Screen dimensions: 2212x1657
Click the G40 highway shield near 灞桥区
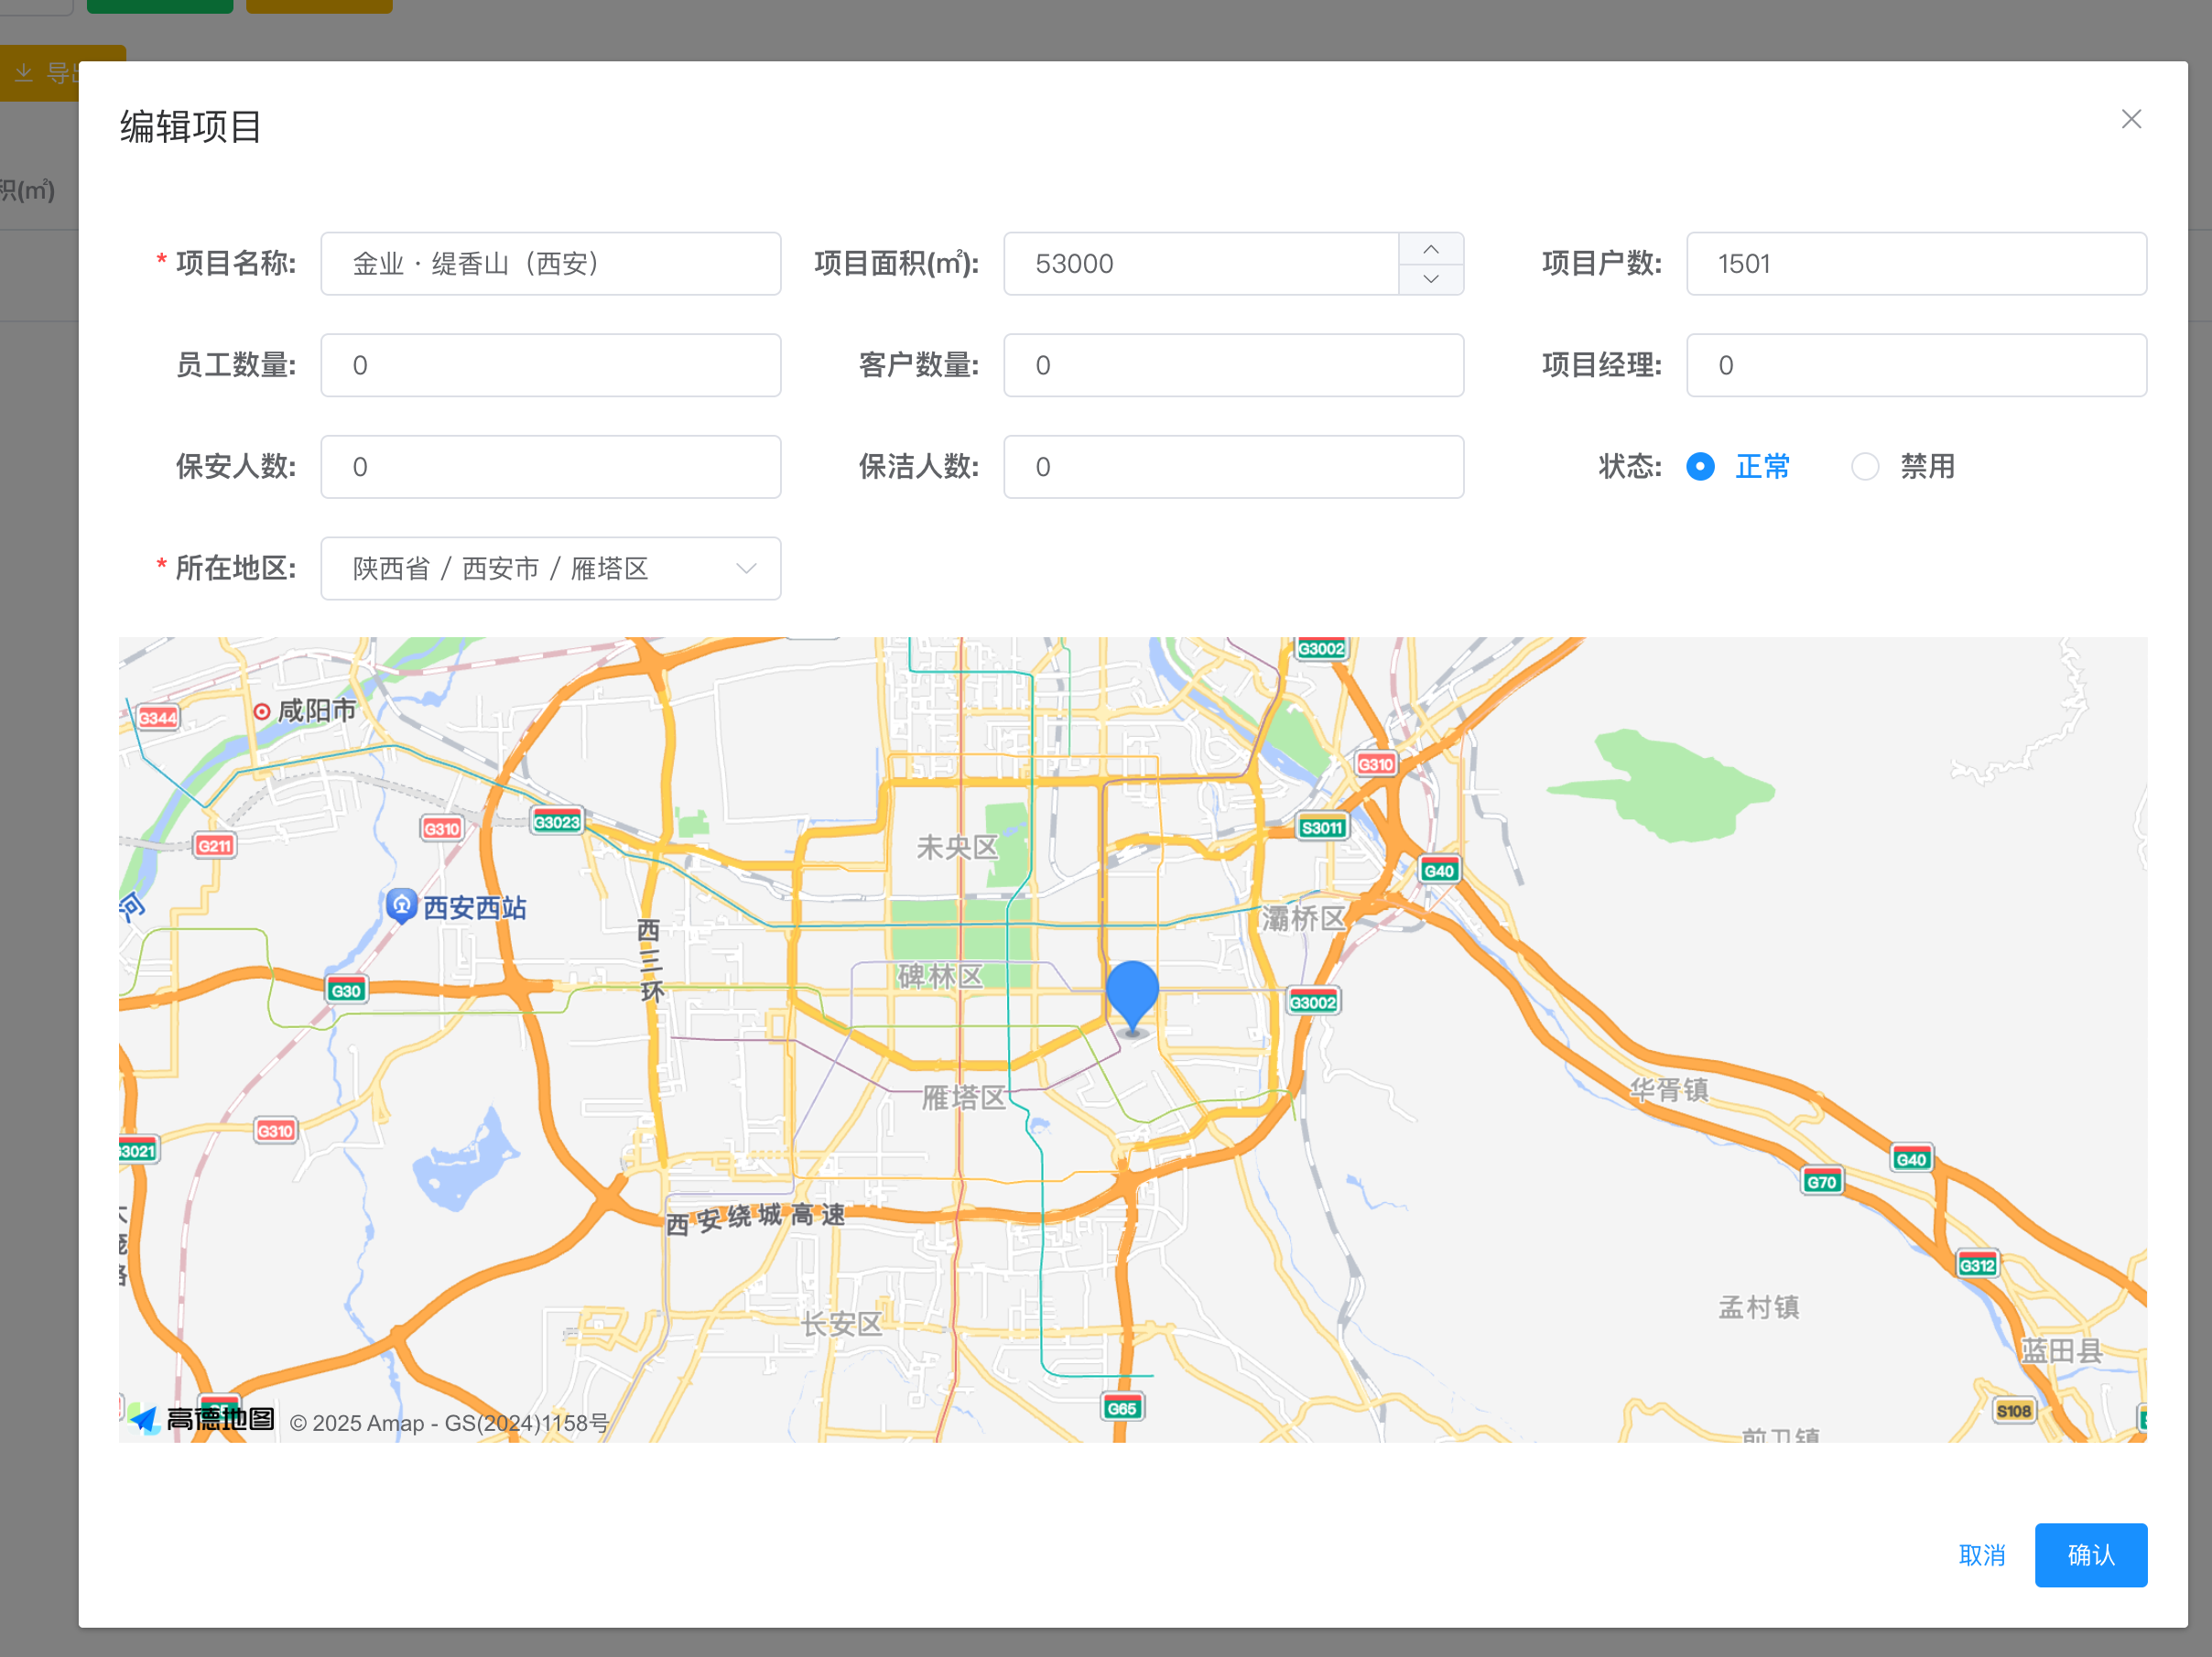click(1438, 869)
